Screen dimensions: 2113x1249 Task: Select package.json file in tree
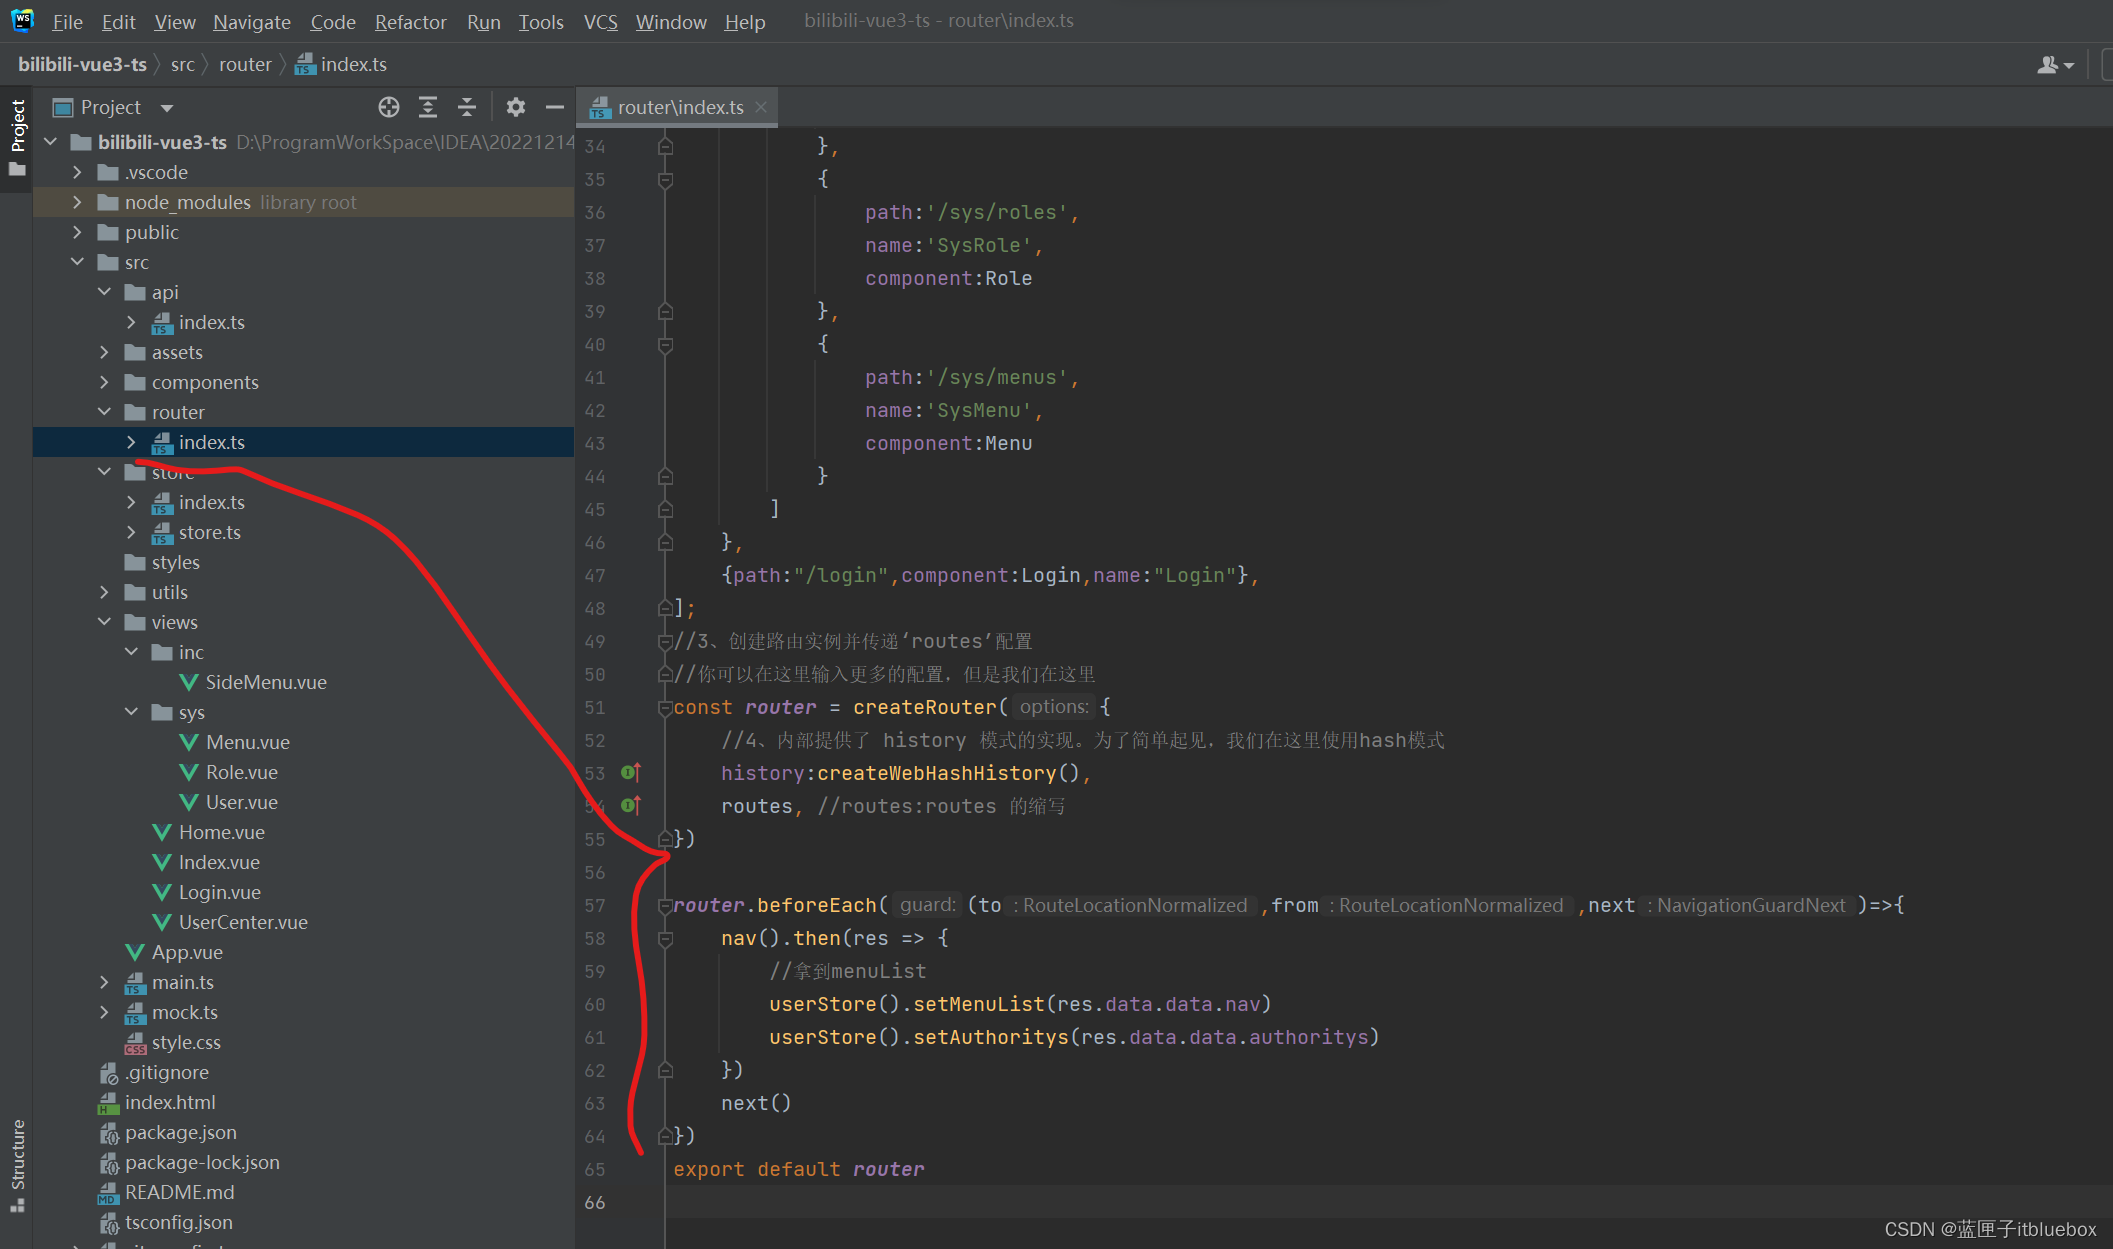tap(180, 1132)
